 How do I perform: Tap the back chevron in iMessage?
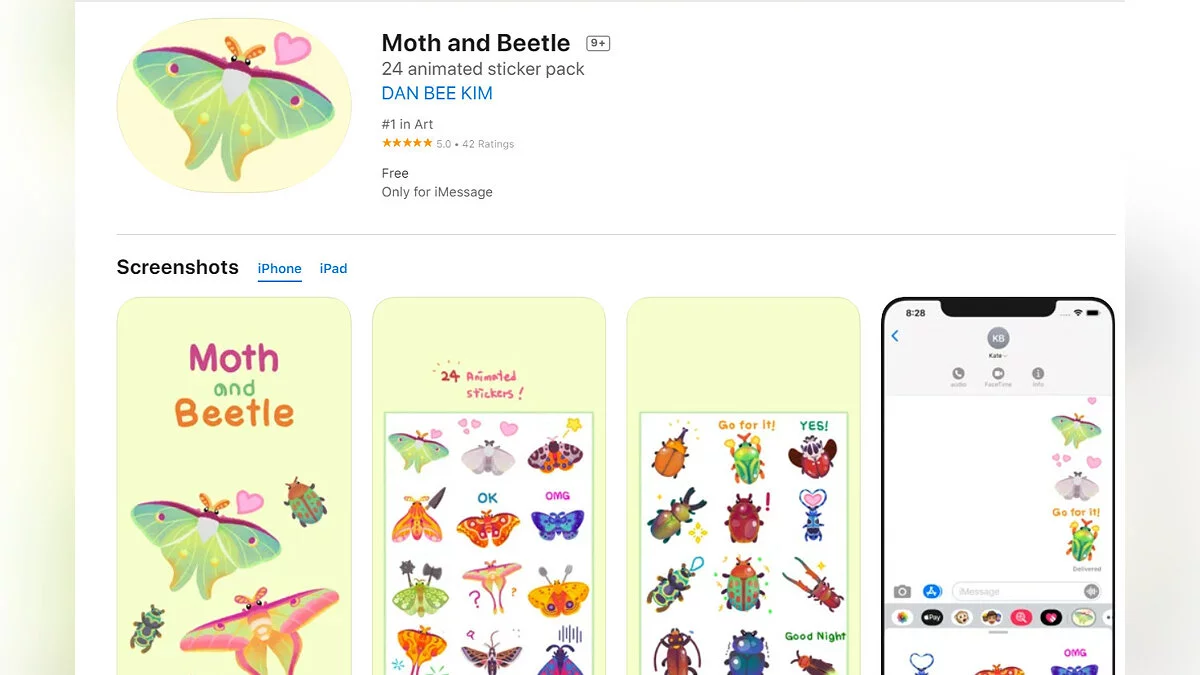pos(895,336)
